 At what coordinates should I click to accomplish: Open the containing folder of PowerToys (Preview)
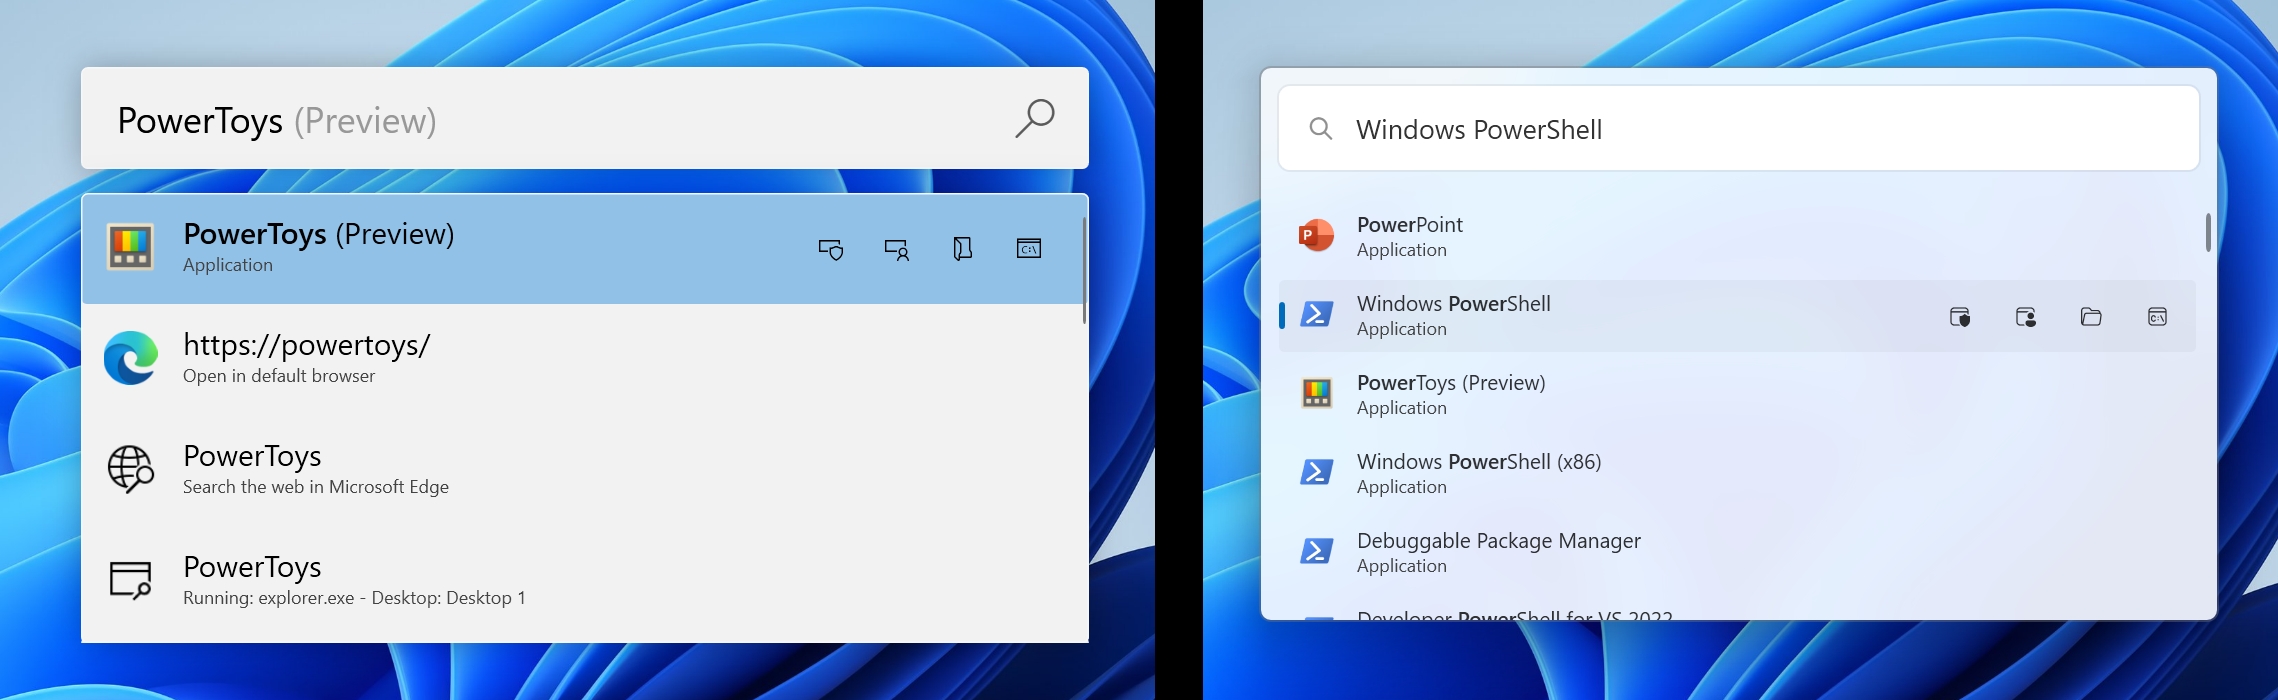[962, 249]
